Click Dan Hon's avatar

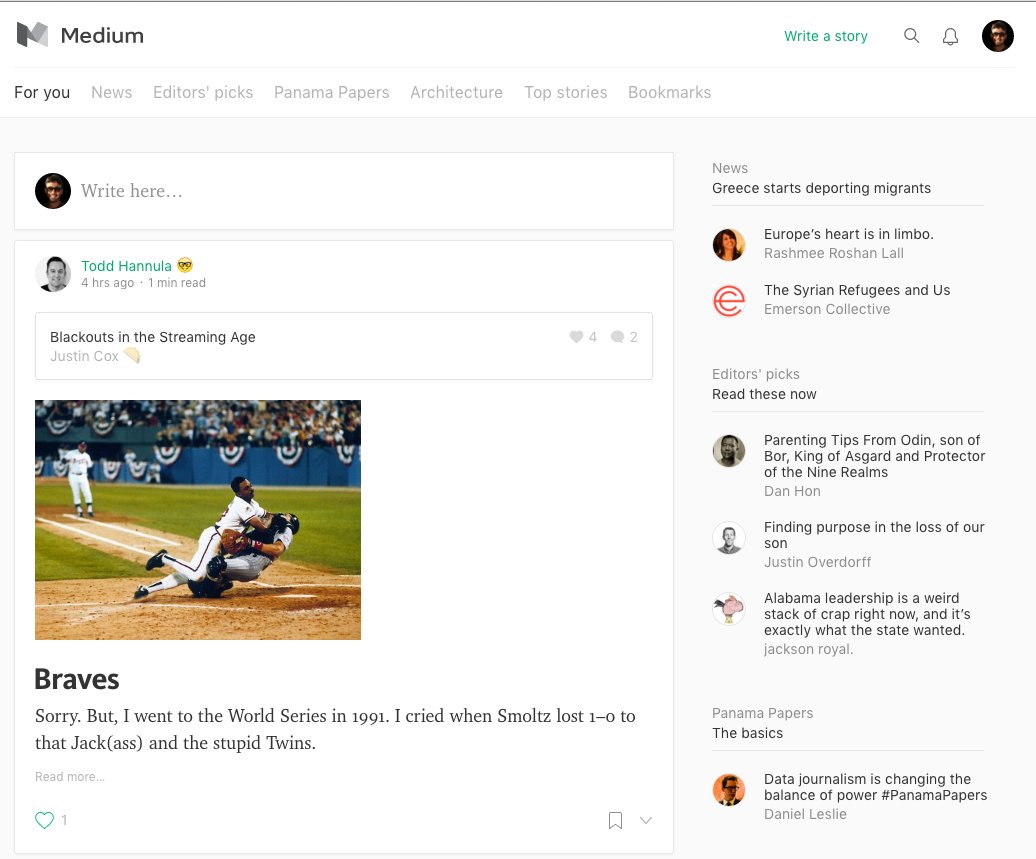point(729,451)
